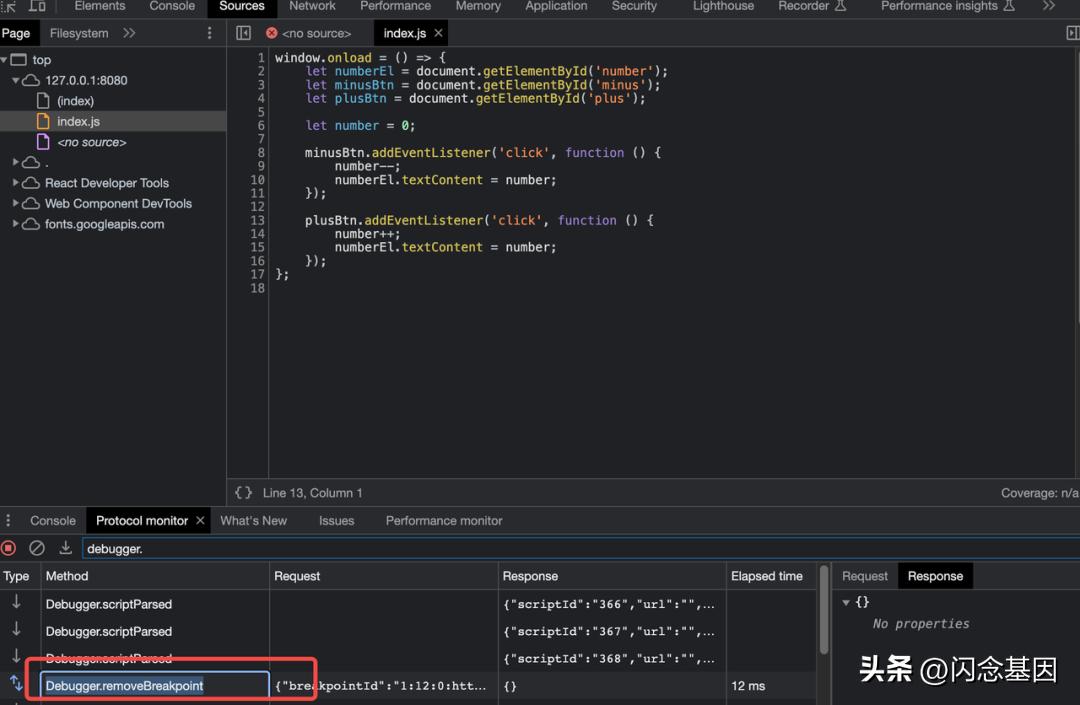
Task: Collapse the 127.0.0.1:8080 tree node
Action: pos(16,80)
